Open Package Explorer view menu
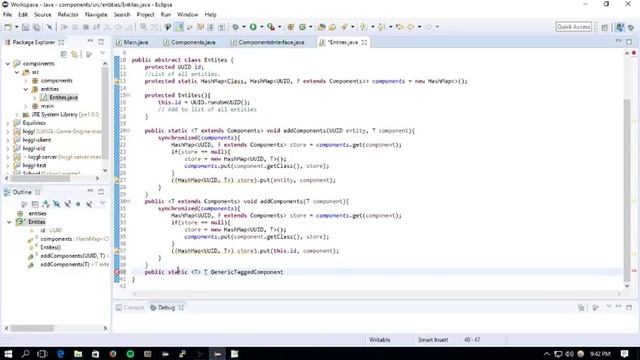The height and width of the screenshot is (360, 640). coord(102,54)
